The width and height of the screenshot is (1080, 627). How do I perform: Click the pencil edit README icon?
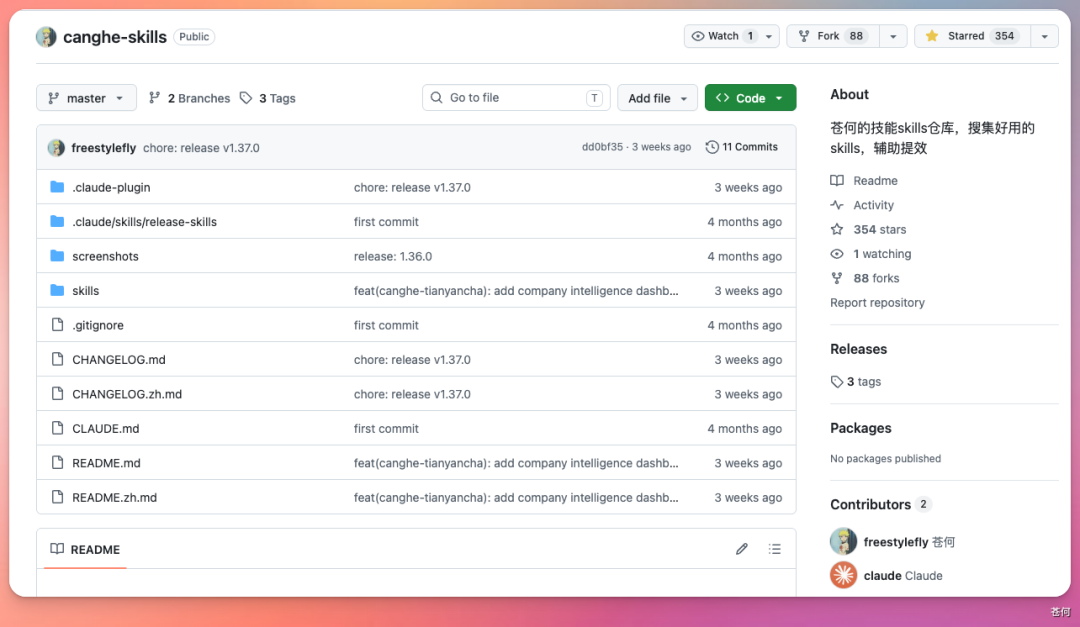coord(741,549)
